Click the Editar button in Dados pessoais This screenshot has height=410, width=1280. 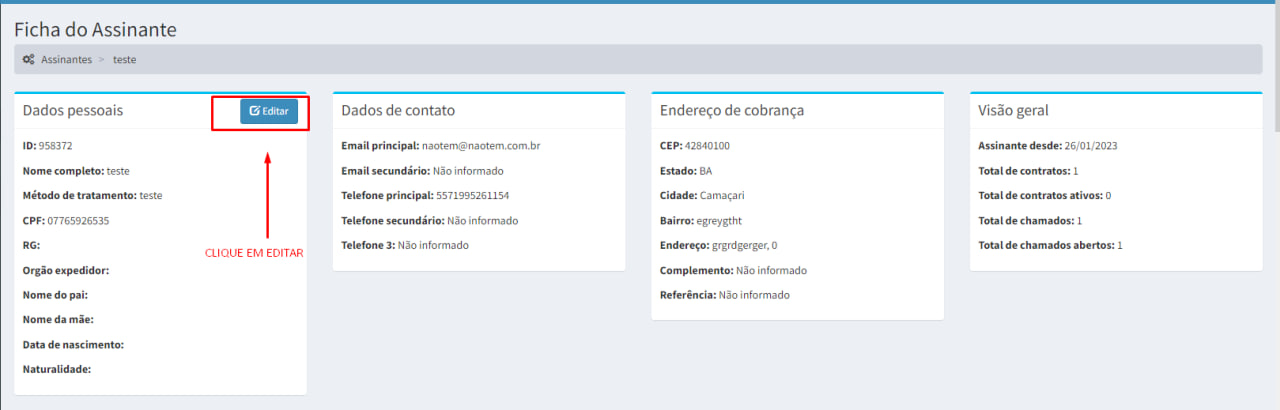point(269,111)
